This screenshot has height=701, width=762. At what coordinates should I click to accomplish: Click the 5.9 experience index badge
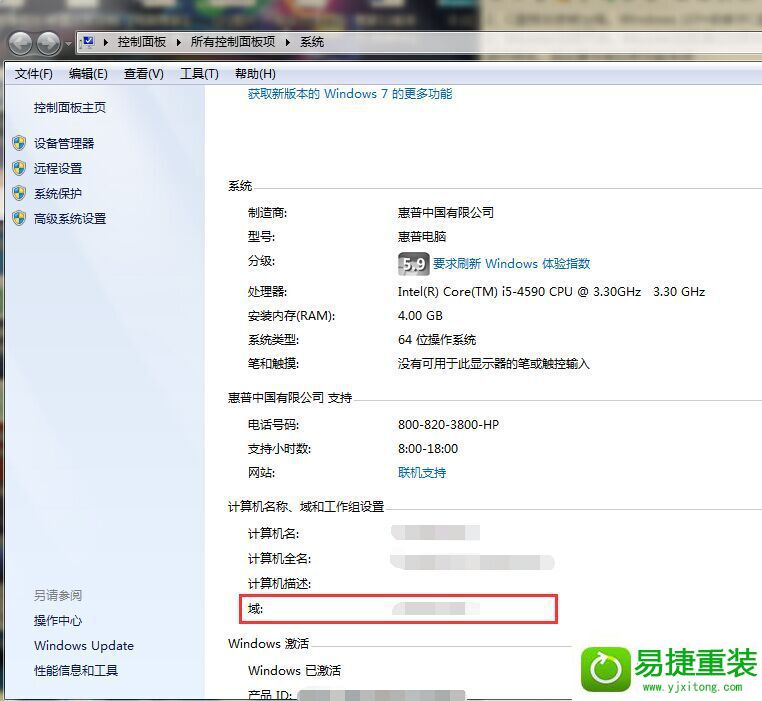click(414, 264)
